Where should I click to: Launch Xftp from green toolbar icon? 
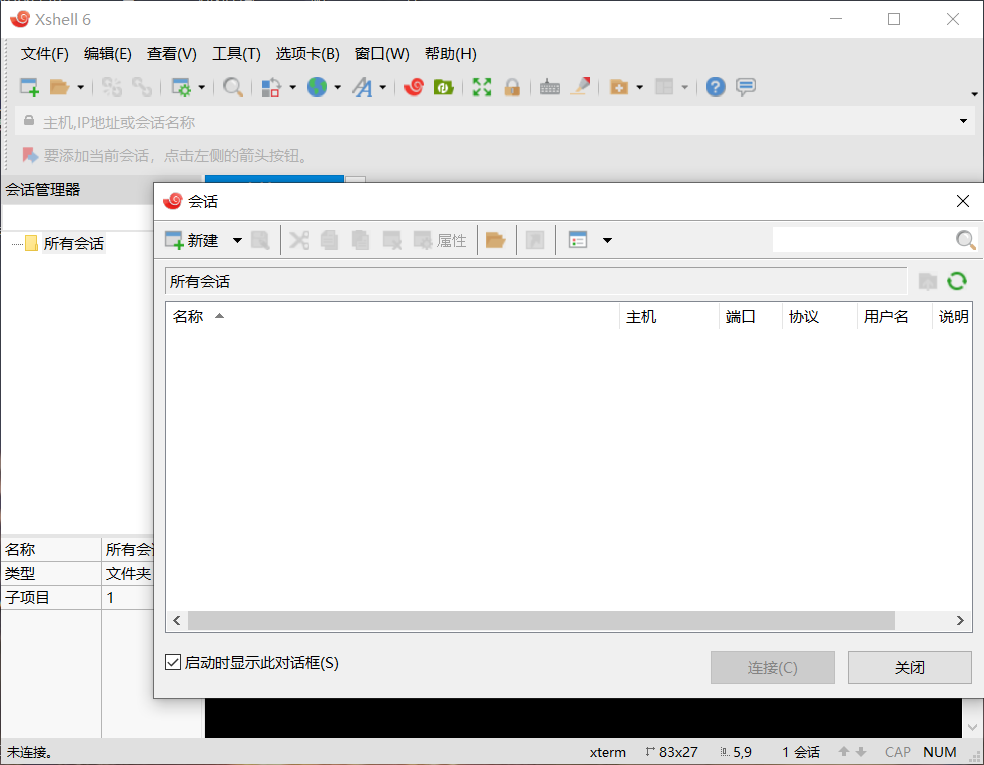point(444,87)
